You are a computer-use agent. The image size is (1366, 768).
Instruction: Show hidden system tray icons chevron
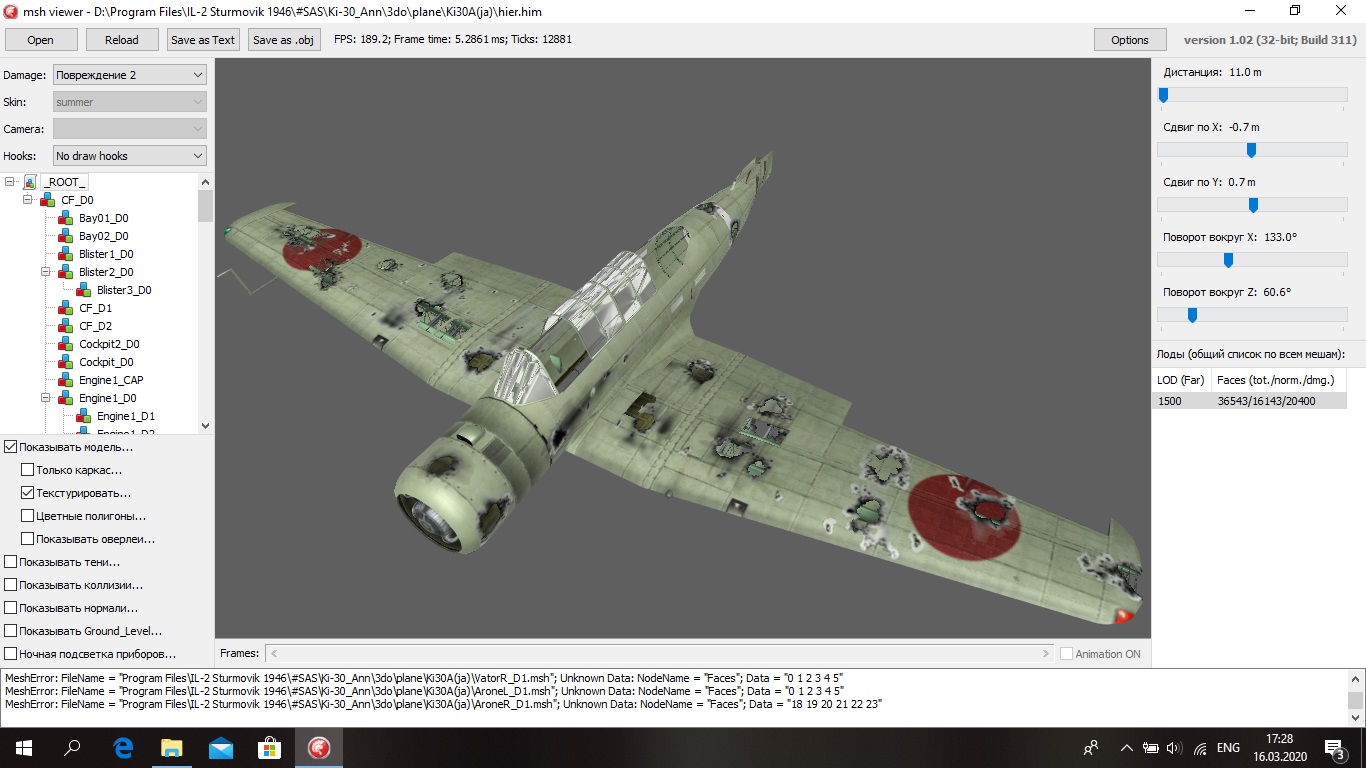[1126, 748]
